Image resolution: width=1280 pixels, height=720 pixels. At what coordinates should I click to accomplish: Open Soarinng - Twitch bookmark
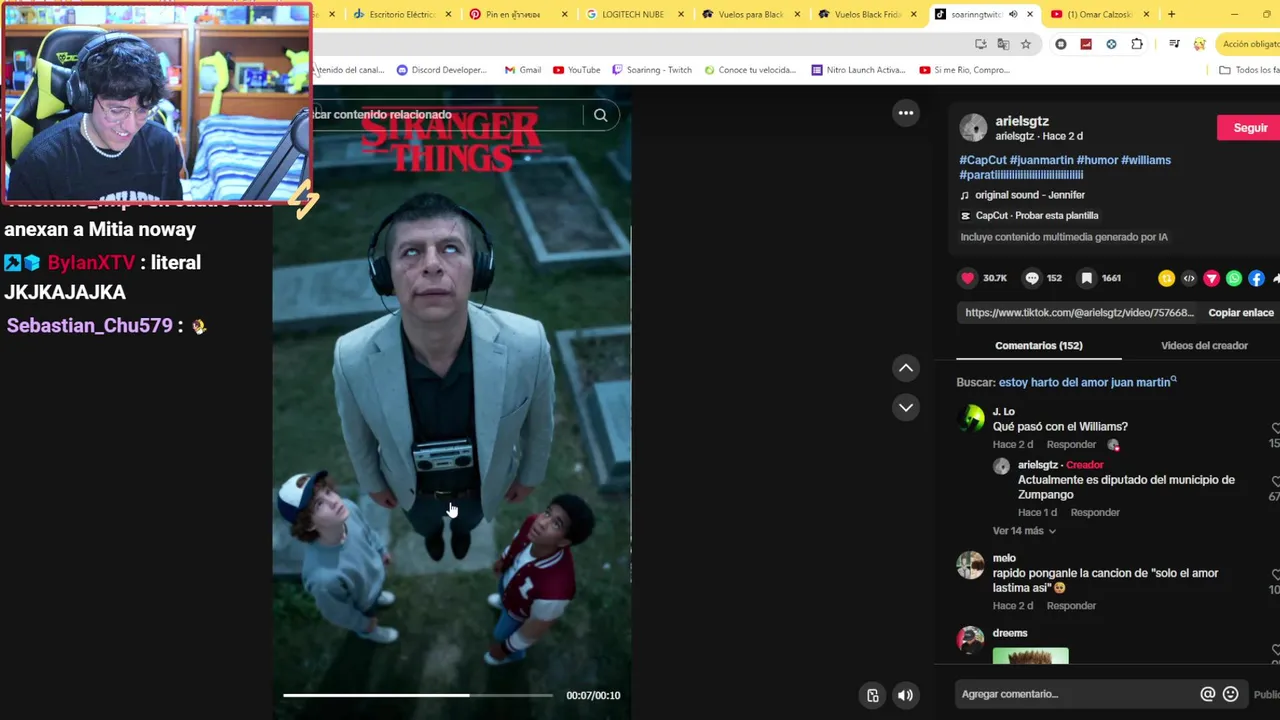(x=652, y=70)
